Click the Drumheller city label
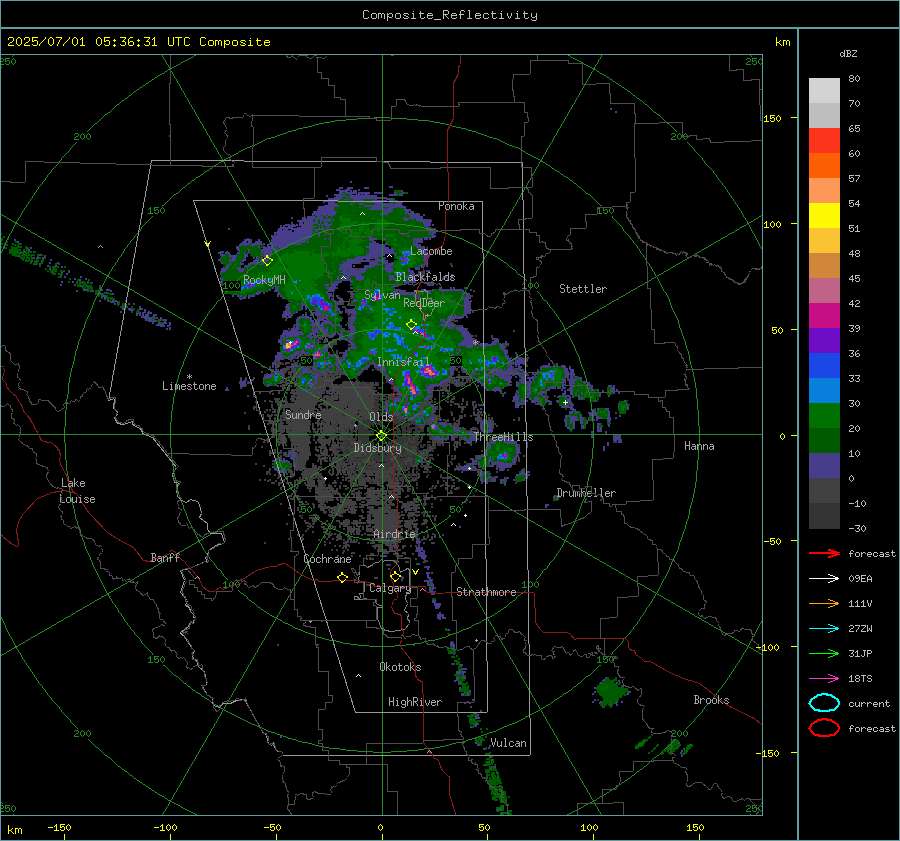900x841 pixels. [x=586, y=493]
